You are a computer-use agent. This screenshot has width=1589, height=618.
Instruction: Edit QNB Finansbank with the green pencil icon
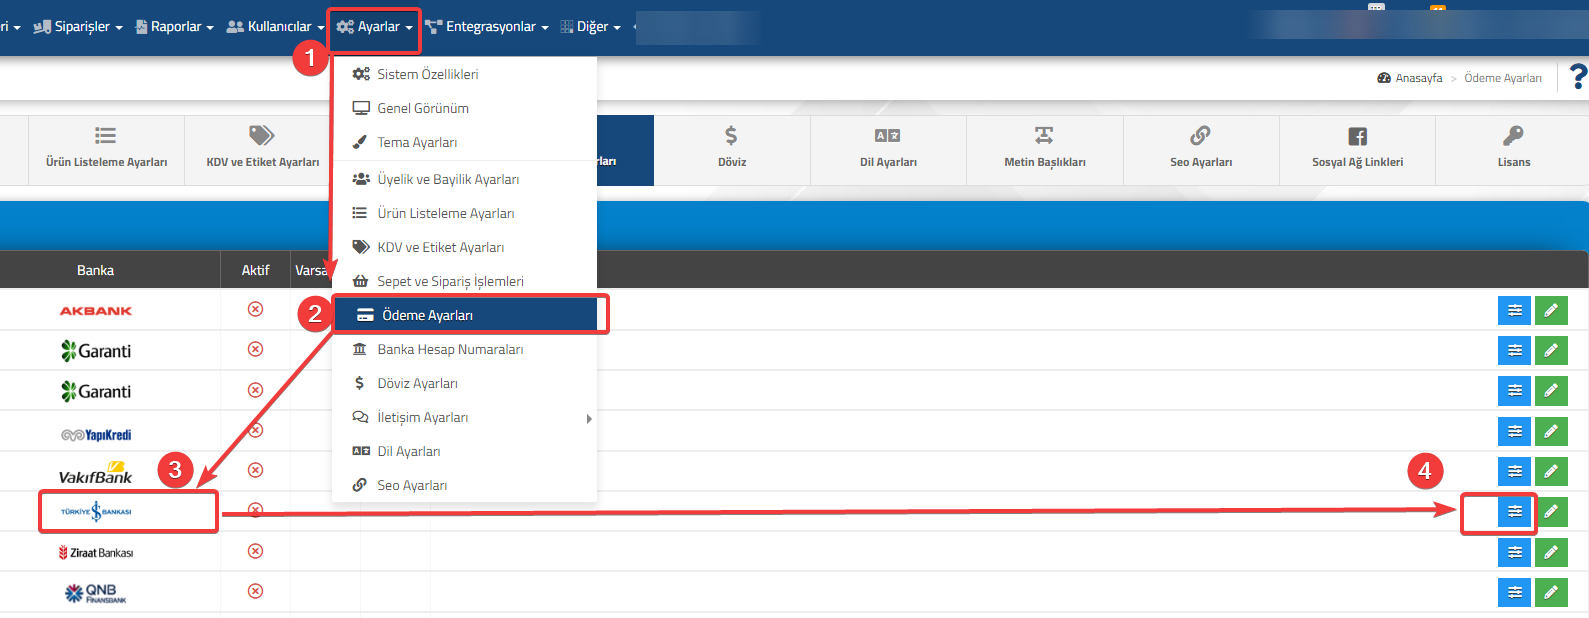pos(1551,592)
